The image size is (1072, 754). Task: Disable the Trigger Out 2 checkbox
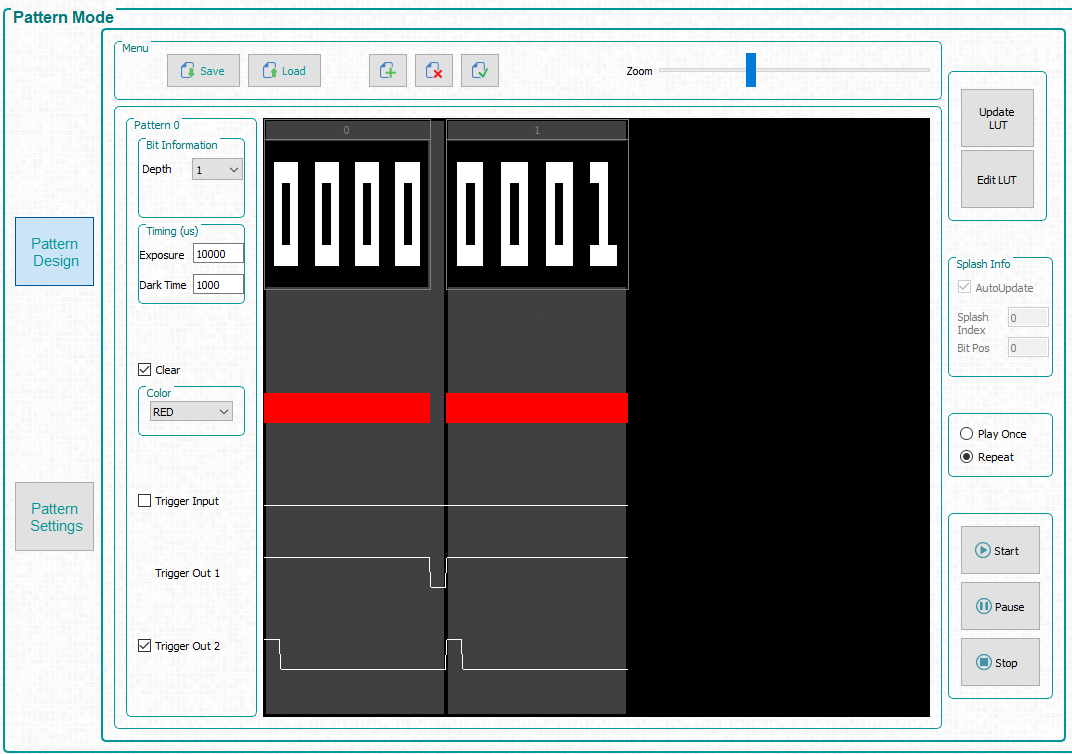click(144, 646)
